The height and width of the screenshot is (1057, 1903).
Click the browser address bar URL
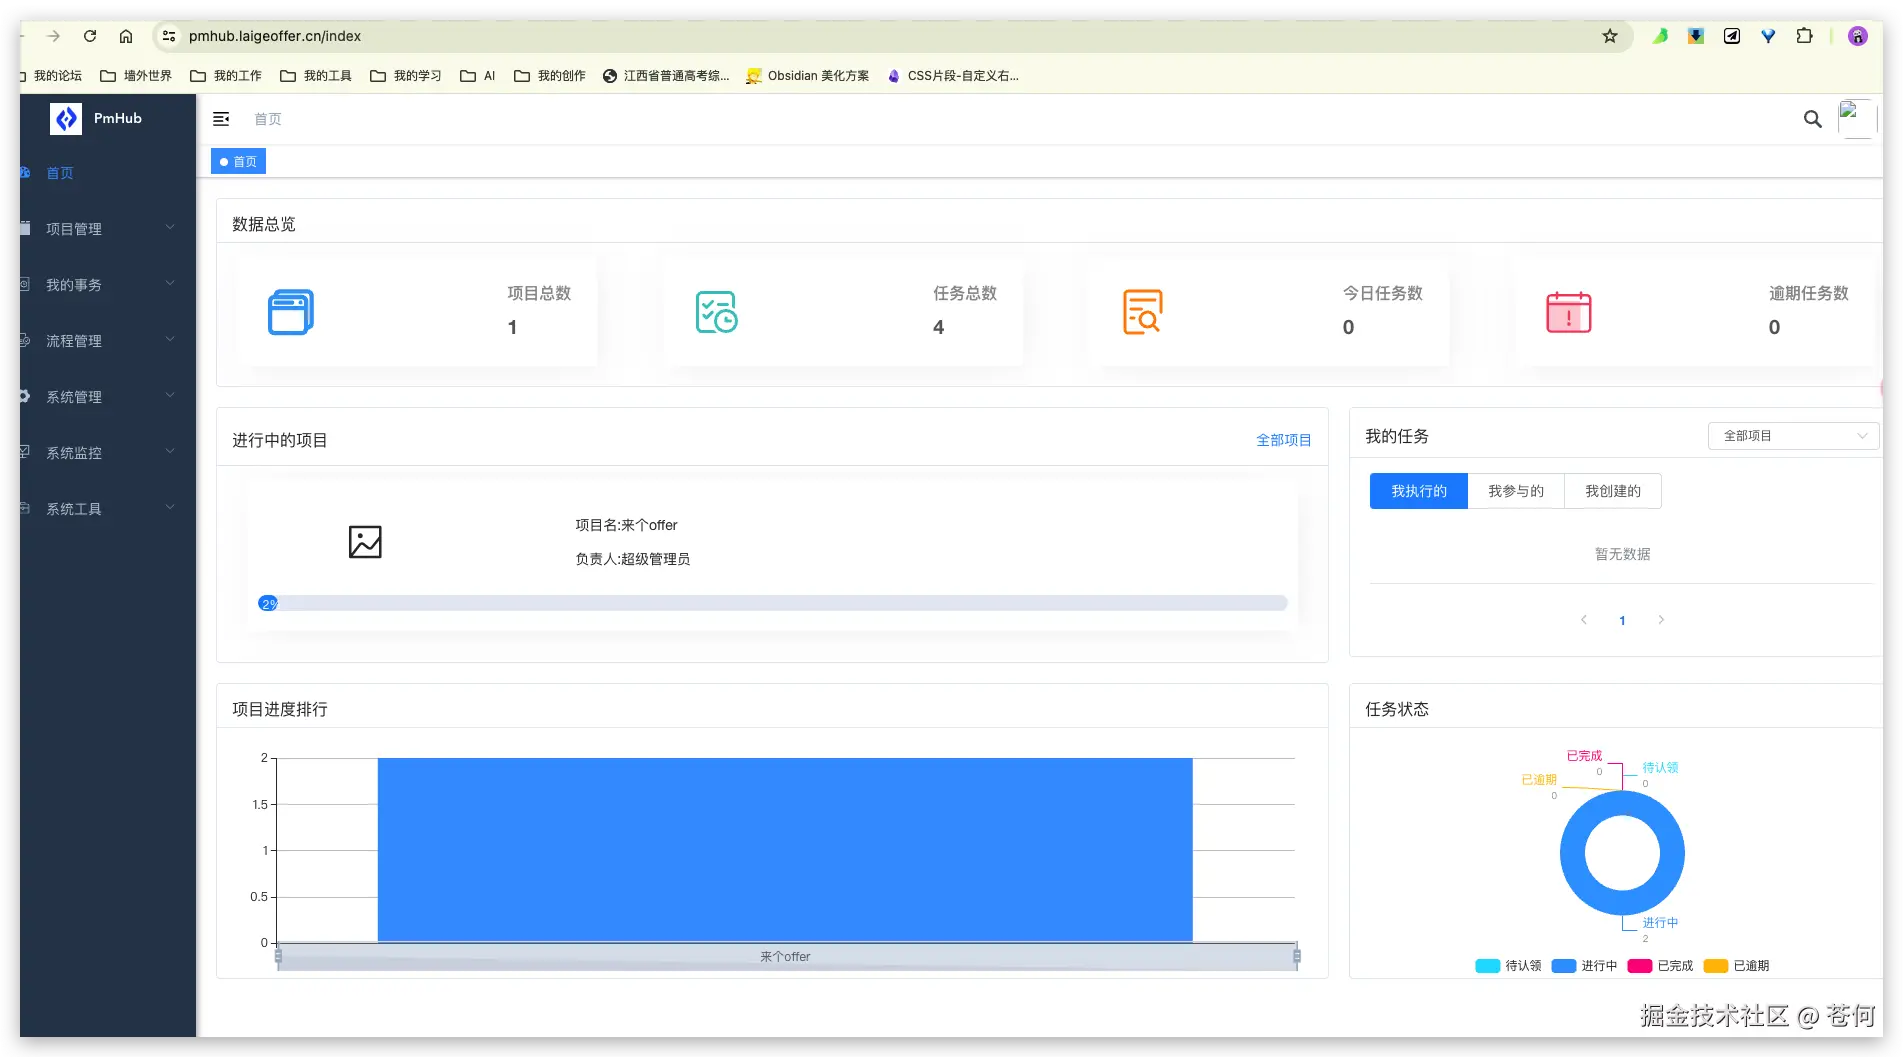pyautogui.click(x=275, y=36)
